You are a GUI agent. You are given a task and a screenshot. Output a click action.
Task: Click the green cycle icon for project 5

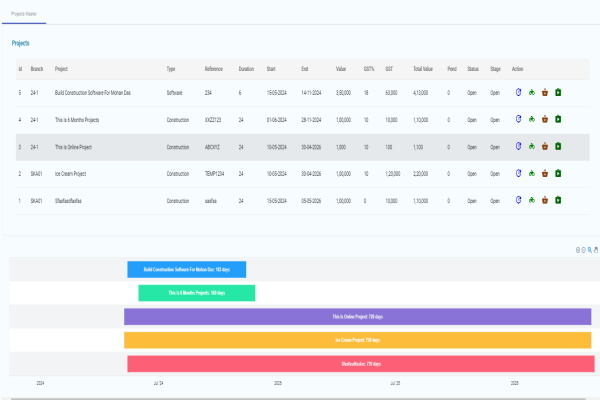click(x=532, y=92)
